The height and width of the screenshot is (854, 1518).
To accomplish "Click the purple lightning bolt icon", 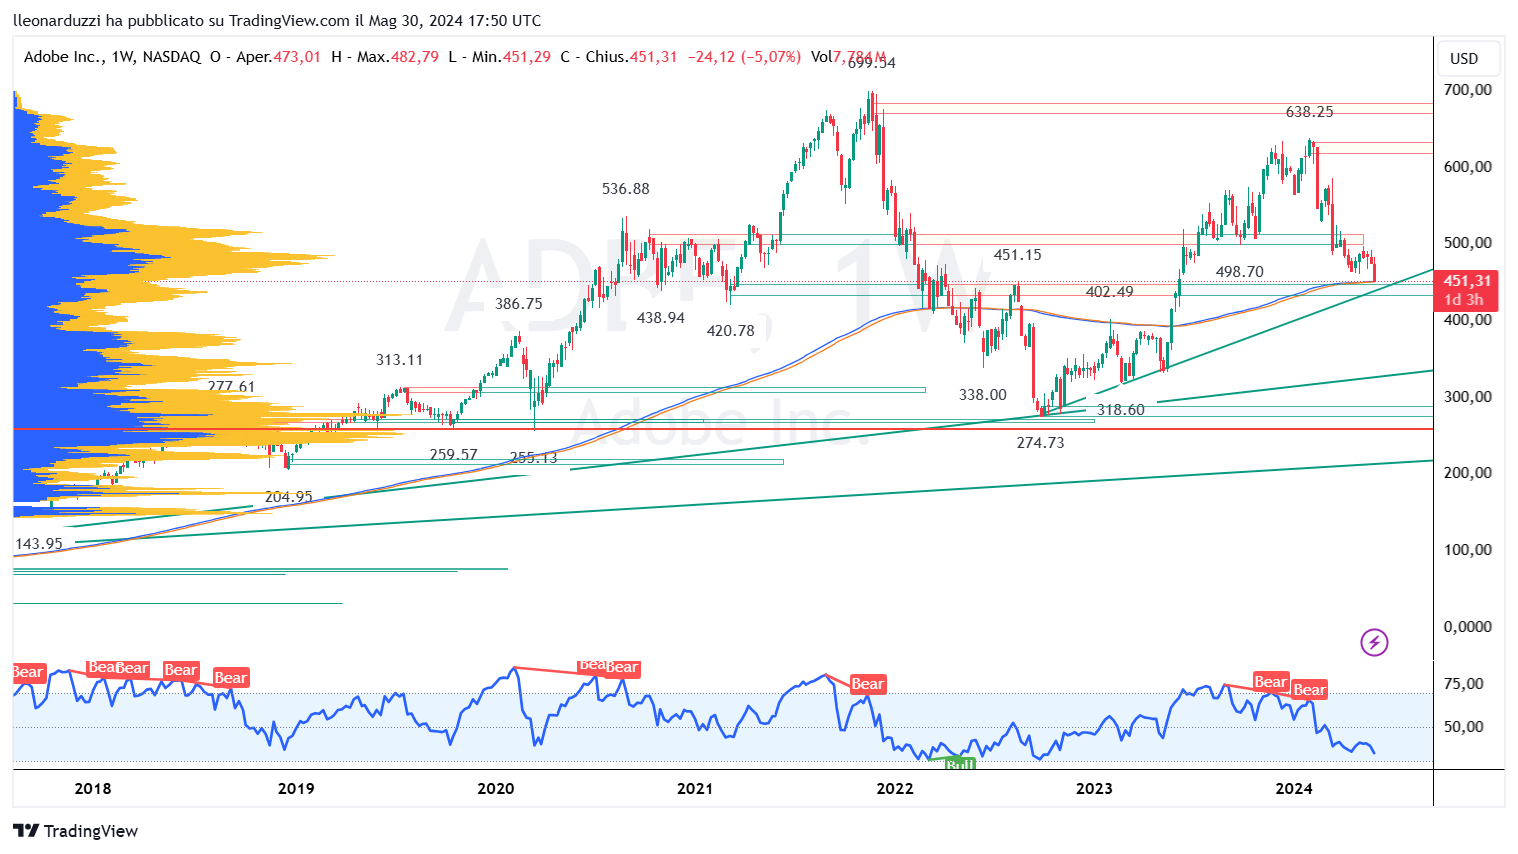I will (x=1374, y=642).
